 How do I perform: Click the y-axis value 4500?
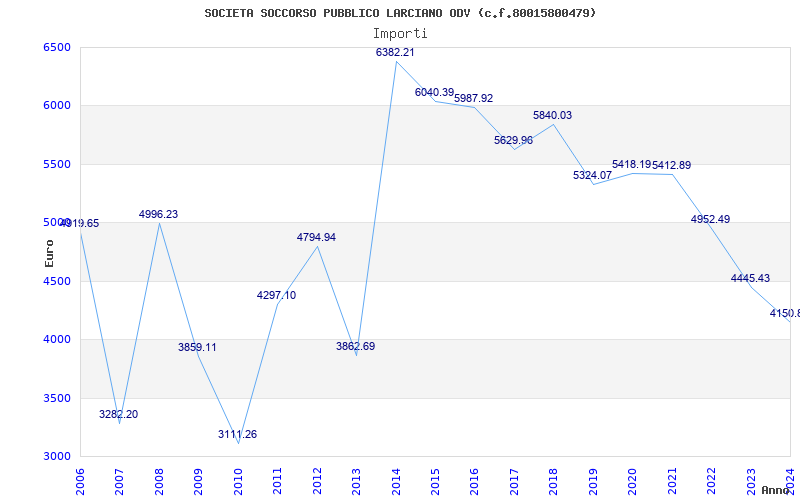tap(57, 281)
